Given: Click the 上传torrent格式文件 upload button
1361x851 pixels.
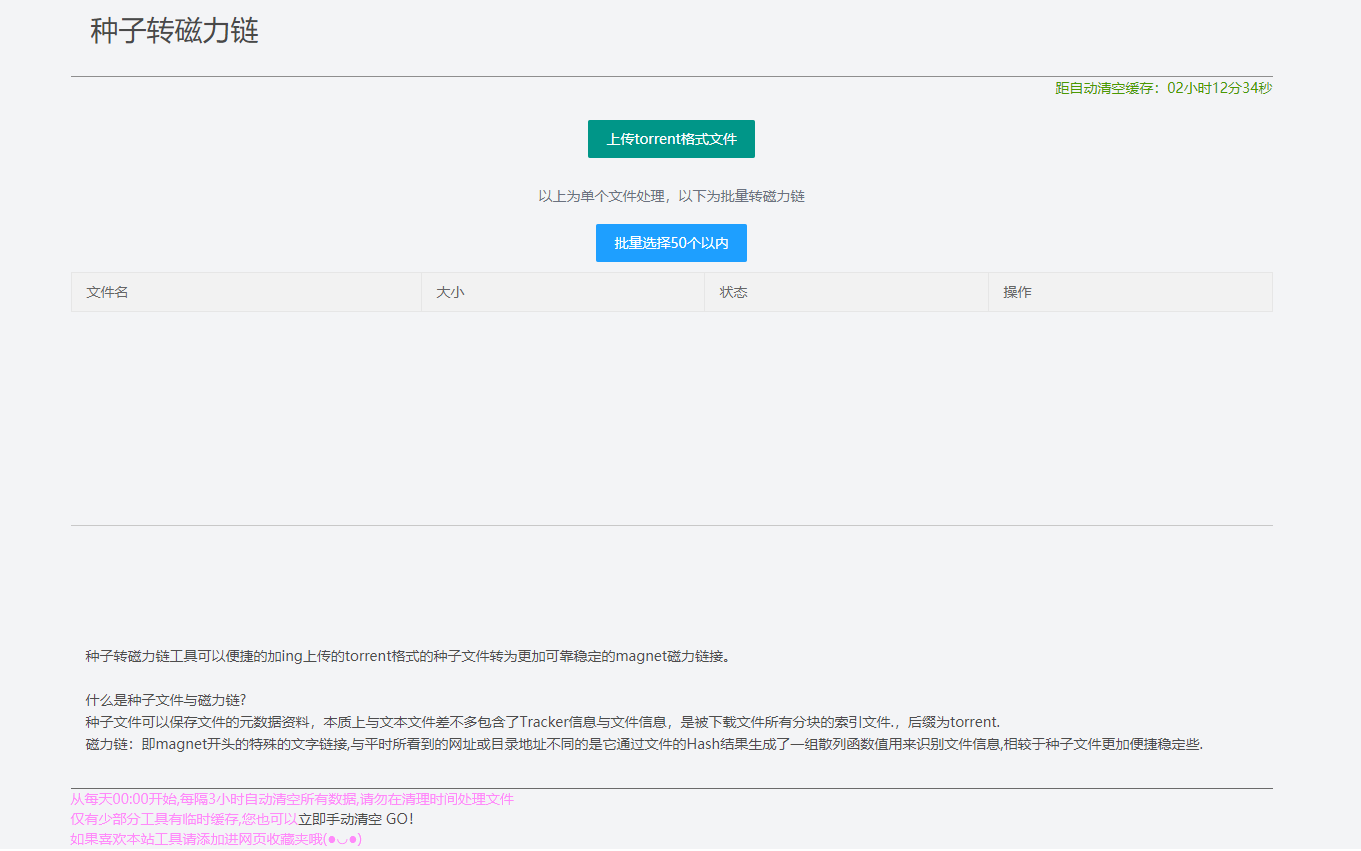Looking at the screenshot, I should 671,139.
